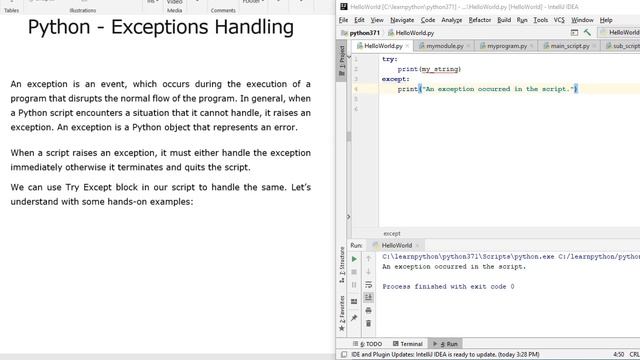Close the main_script.py editor tab
Image resolution: width=640 pixels, height=360 pixels.
pyautogui.click(x=594, y=46)
